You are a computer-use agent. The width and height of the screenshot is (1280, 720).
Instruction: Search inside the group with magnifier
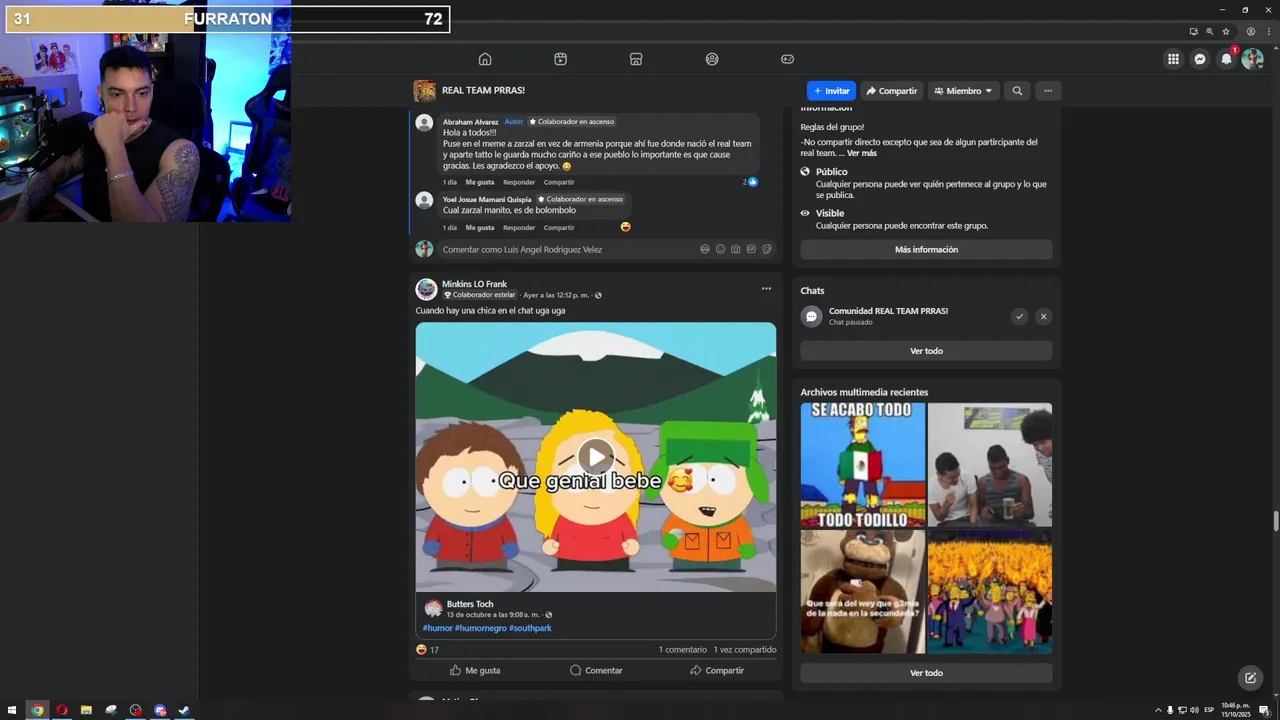pos(1017,91)
